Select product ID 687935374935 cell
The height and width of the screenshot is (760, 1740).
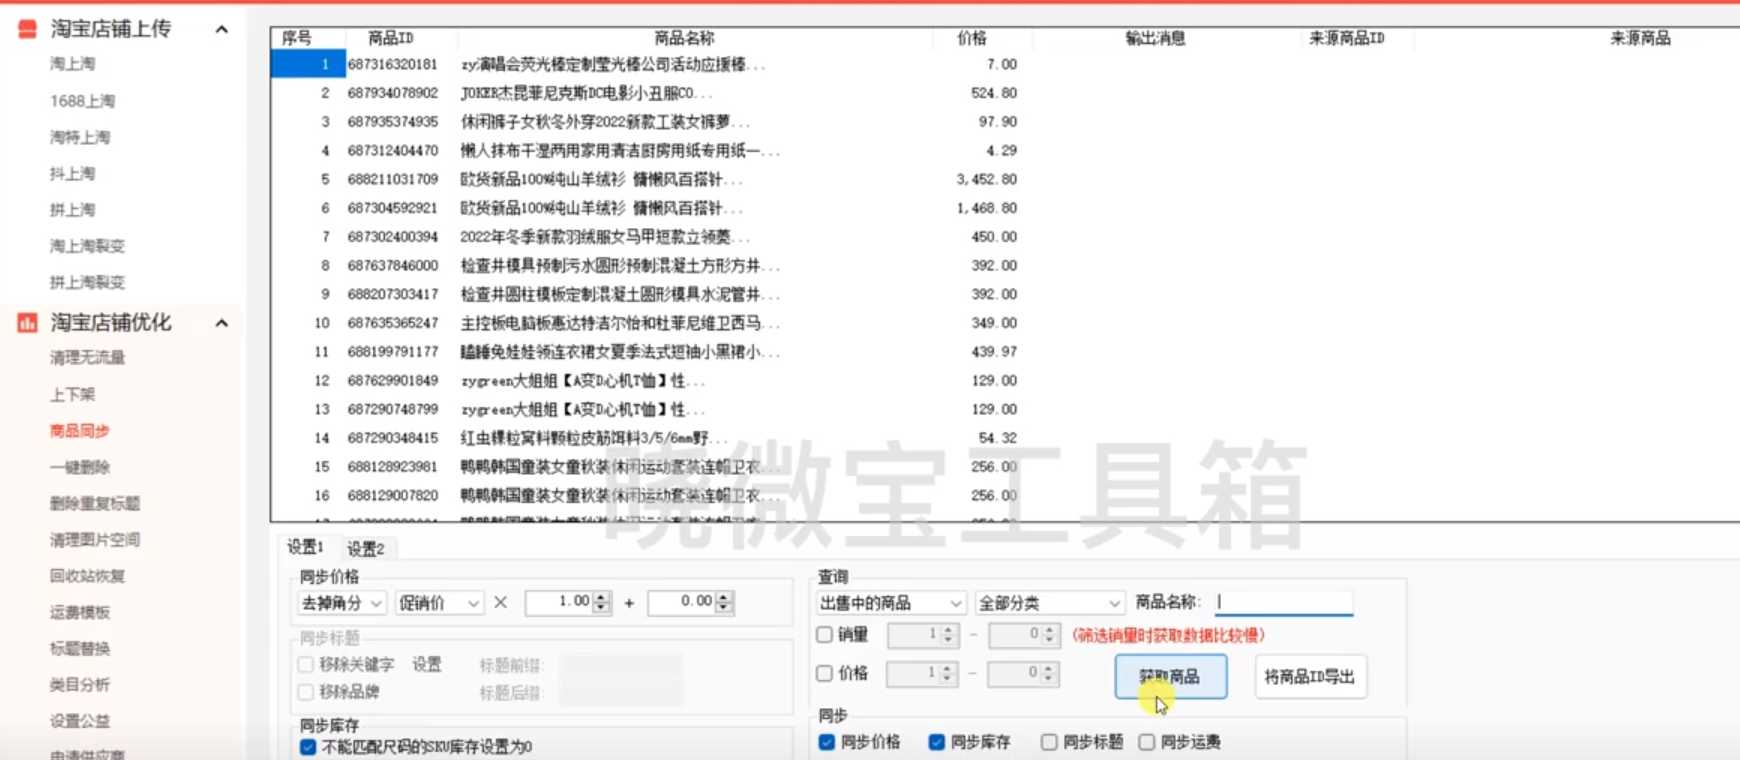[393, 122]
